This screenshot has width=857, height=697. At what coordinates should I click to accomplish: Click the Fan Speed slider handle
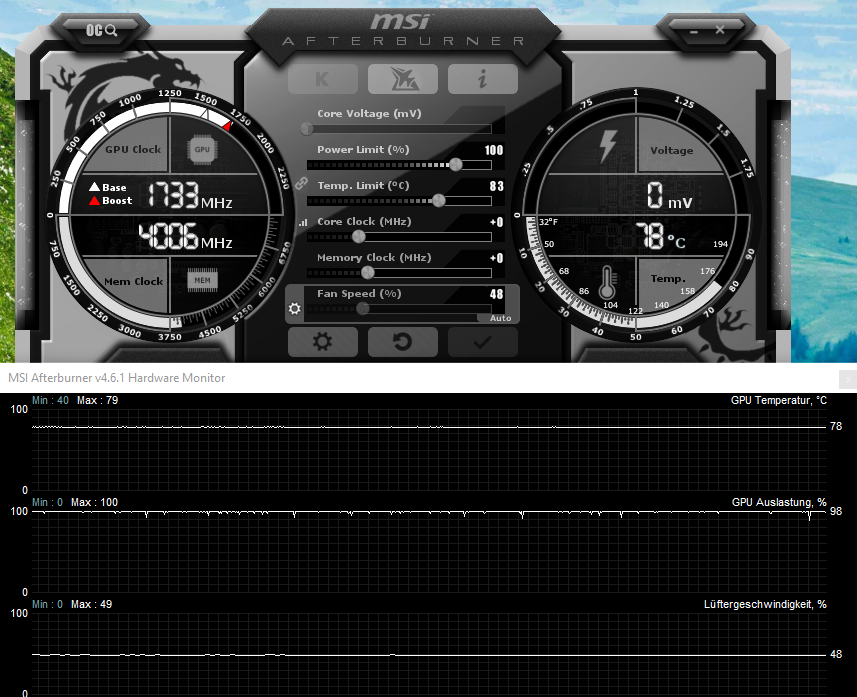tap(362, 309)
